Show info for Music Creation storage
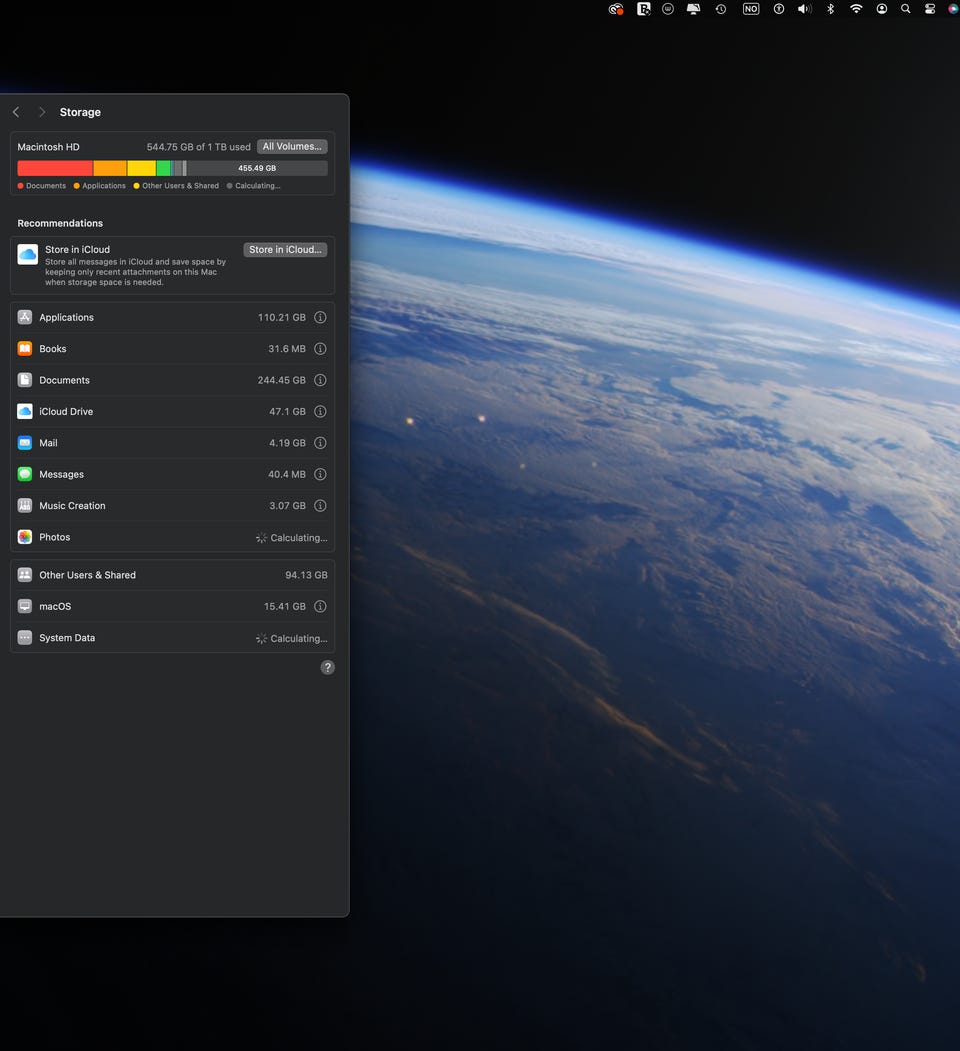960x1051 pixels. click(x=320, y=506)
